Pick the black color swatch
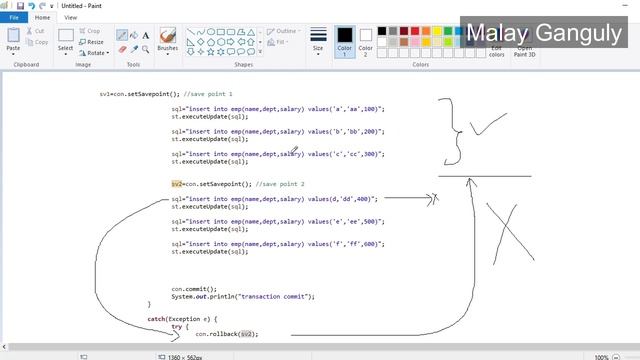This screenshot has width=640, height=360. 382,31
